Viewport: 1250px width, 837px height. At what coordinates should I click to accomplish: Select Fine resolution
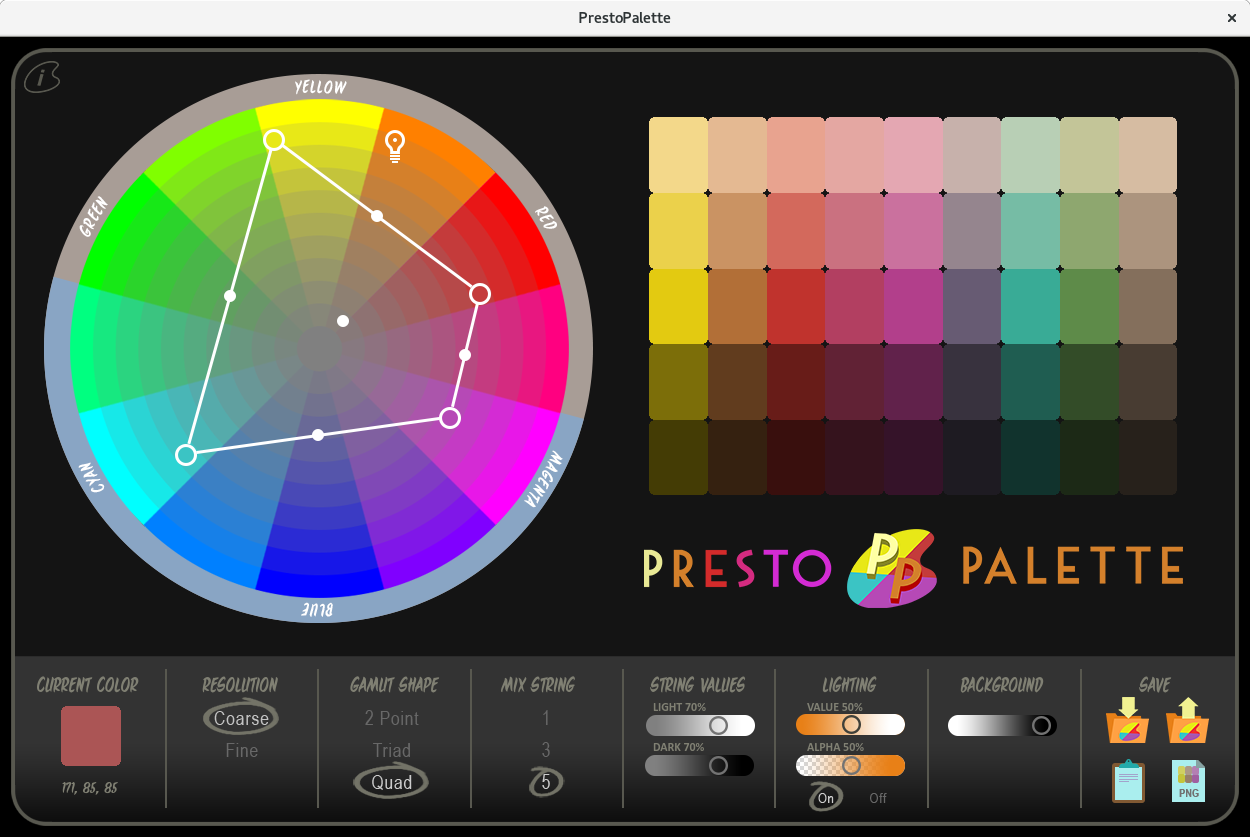(x=242, y=750)
